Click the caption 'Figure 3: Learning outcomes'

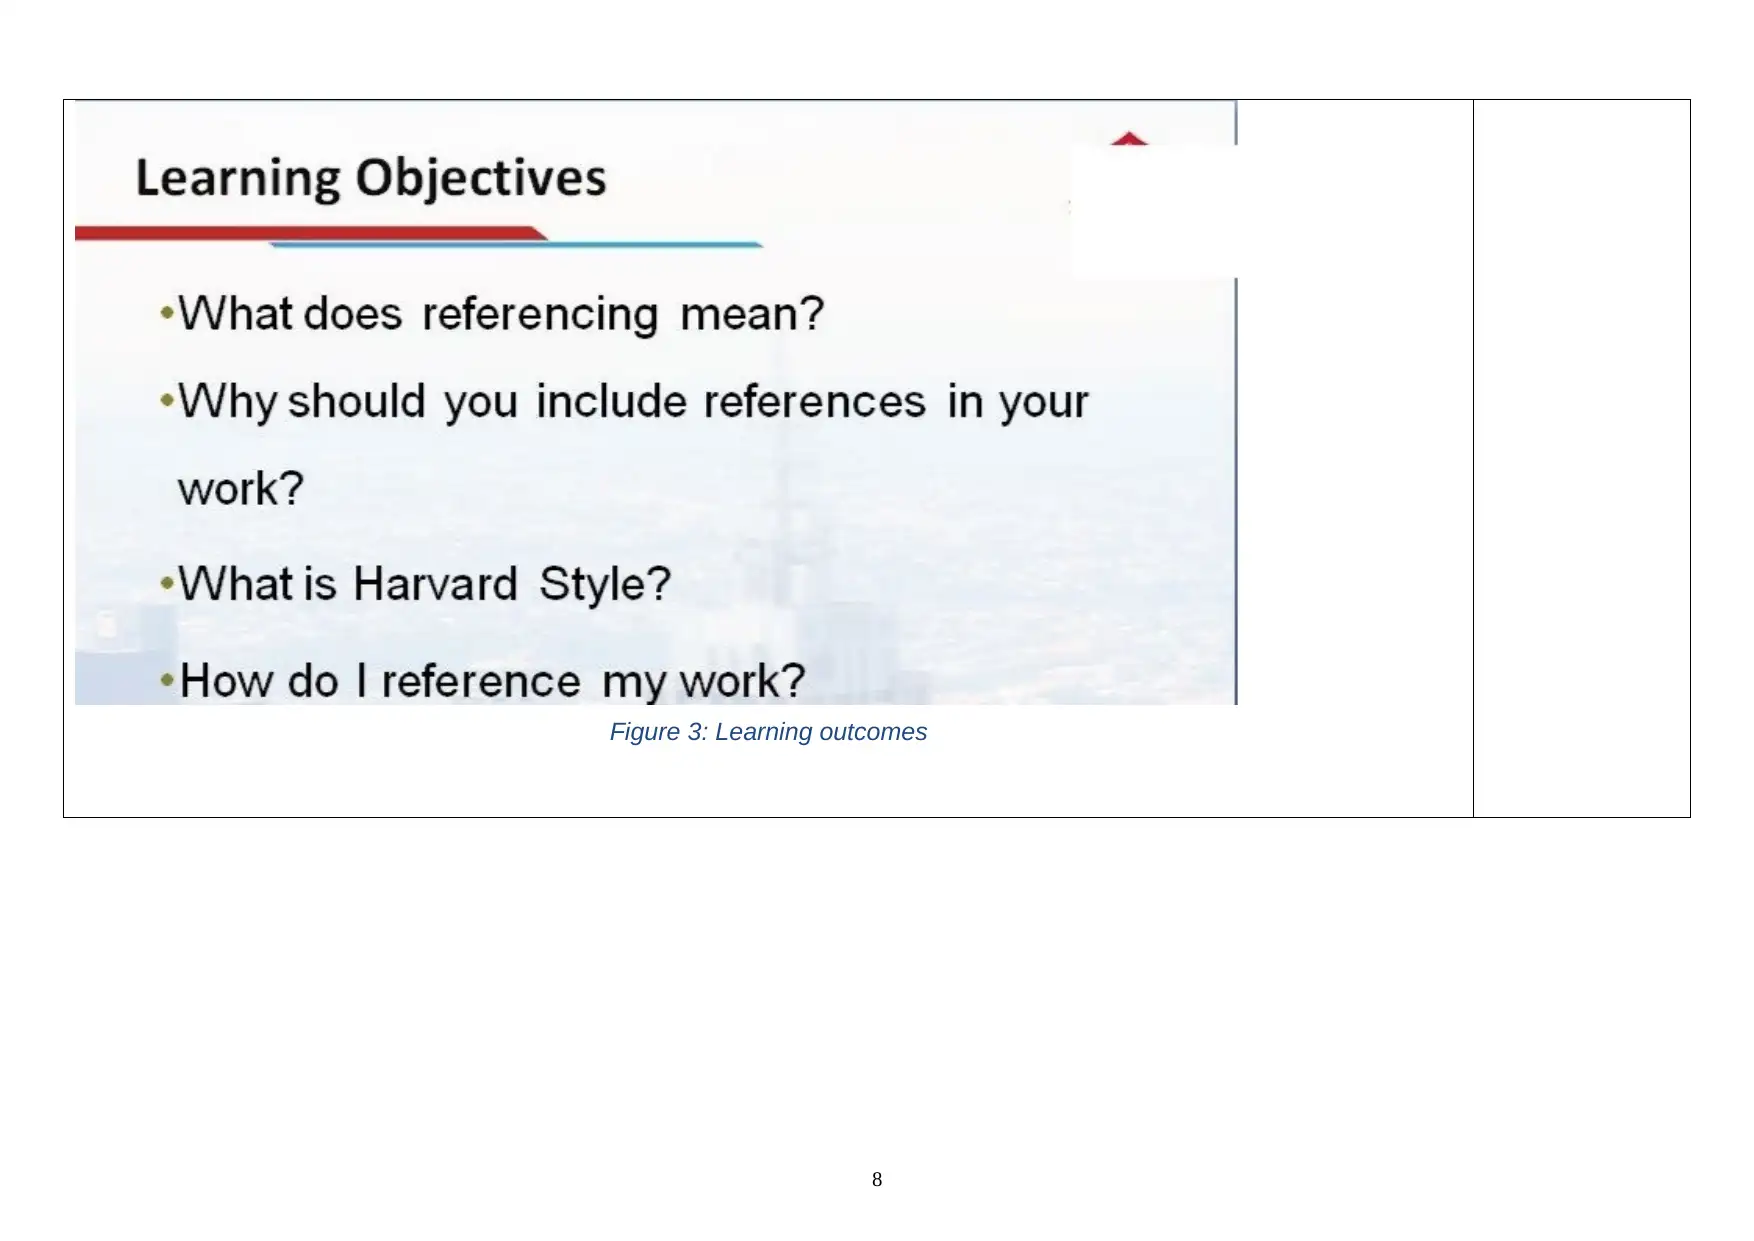pyautogui.click(x=768, y=732)
